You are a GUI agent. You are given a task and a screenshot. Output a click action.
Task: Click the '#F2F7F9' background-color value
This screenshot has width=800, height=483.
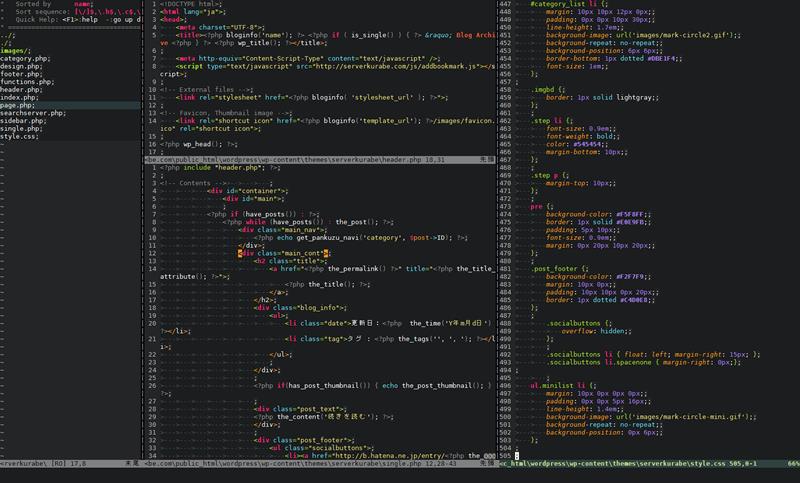pos(630,276)
